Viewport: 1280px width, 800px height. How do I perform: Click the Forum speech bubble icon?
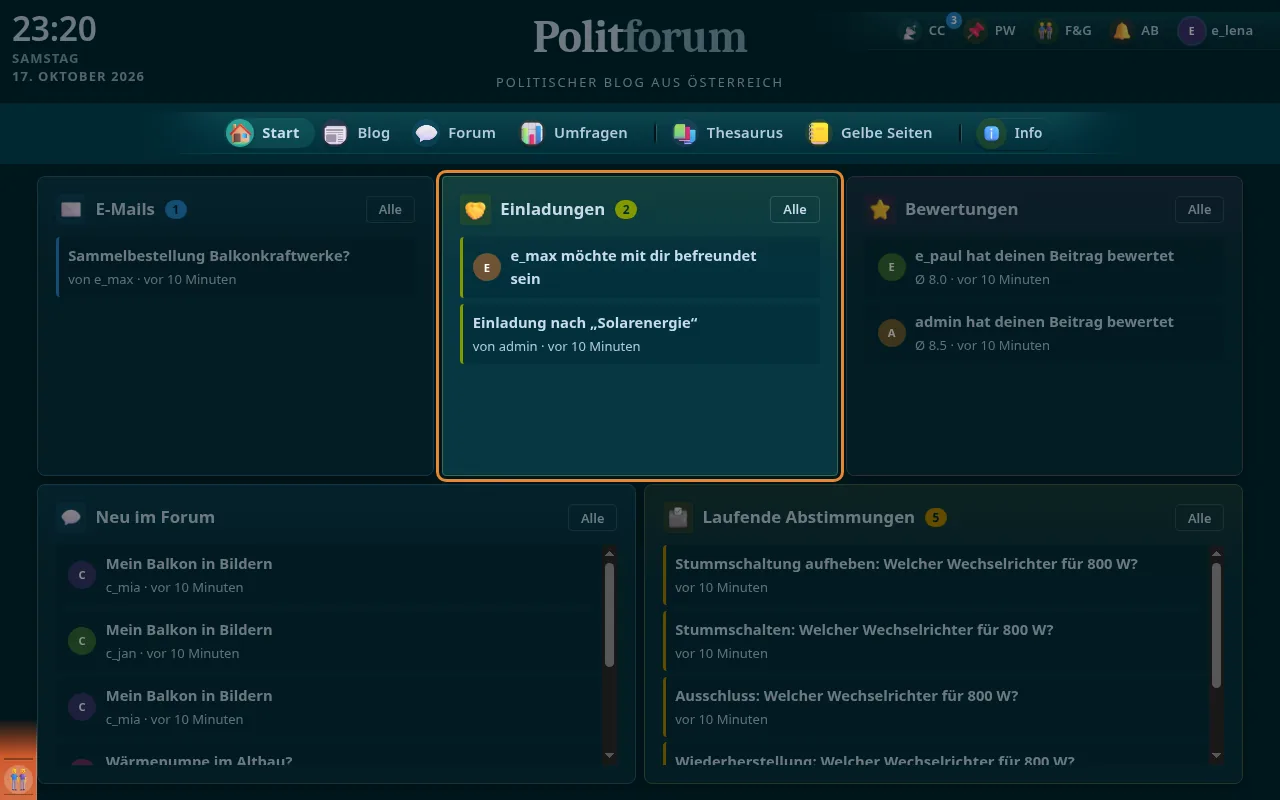tap(427, 133)
